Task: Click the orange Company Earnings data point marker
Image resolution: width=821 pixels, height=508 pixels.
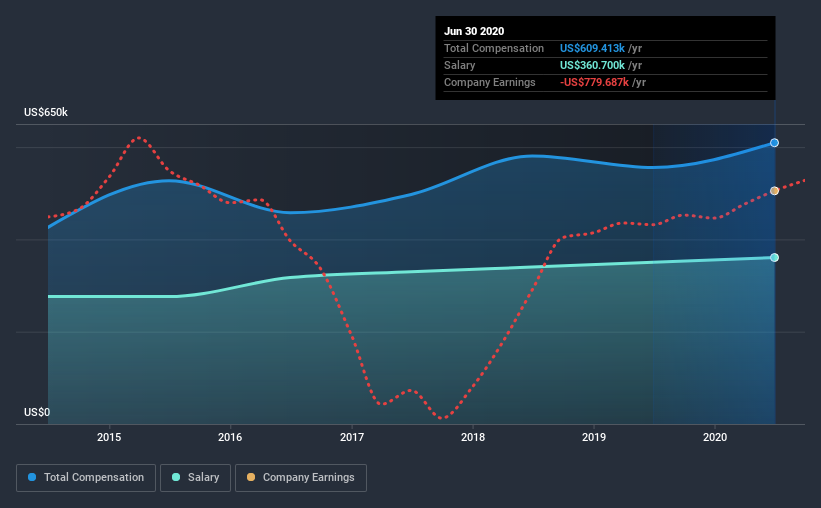Action: click(x=774, y=191)
